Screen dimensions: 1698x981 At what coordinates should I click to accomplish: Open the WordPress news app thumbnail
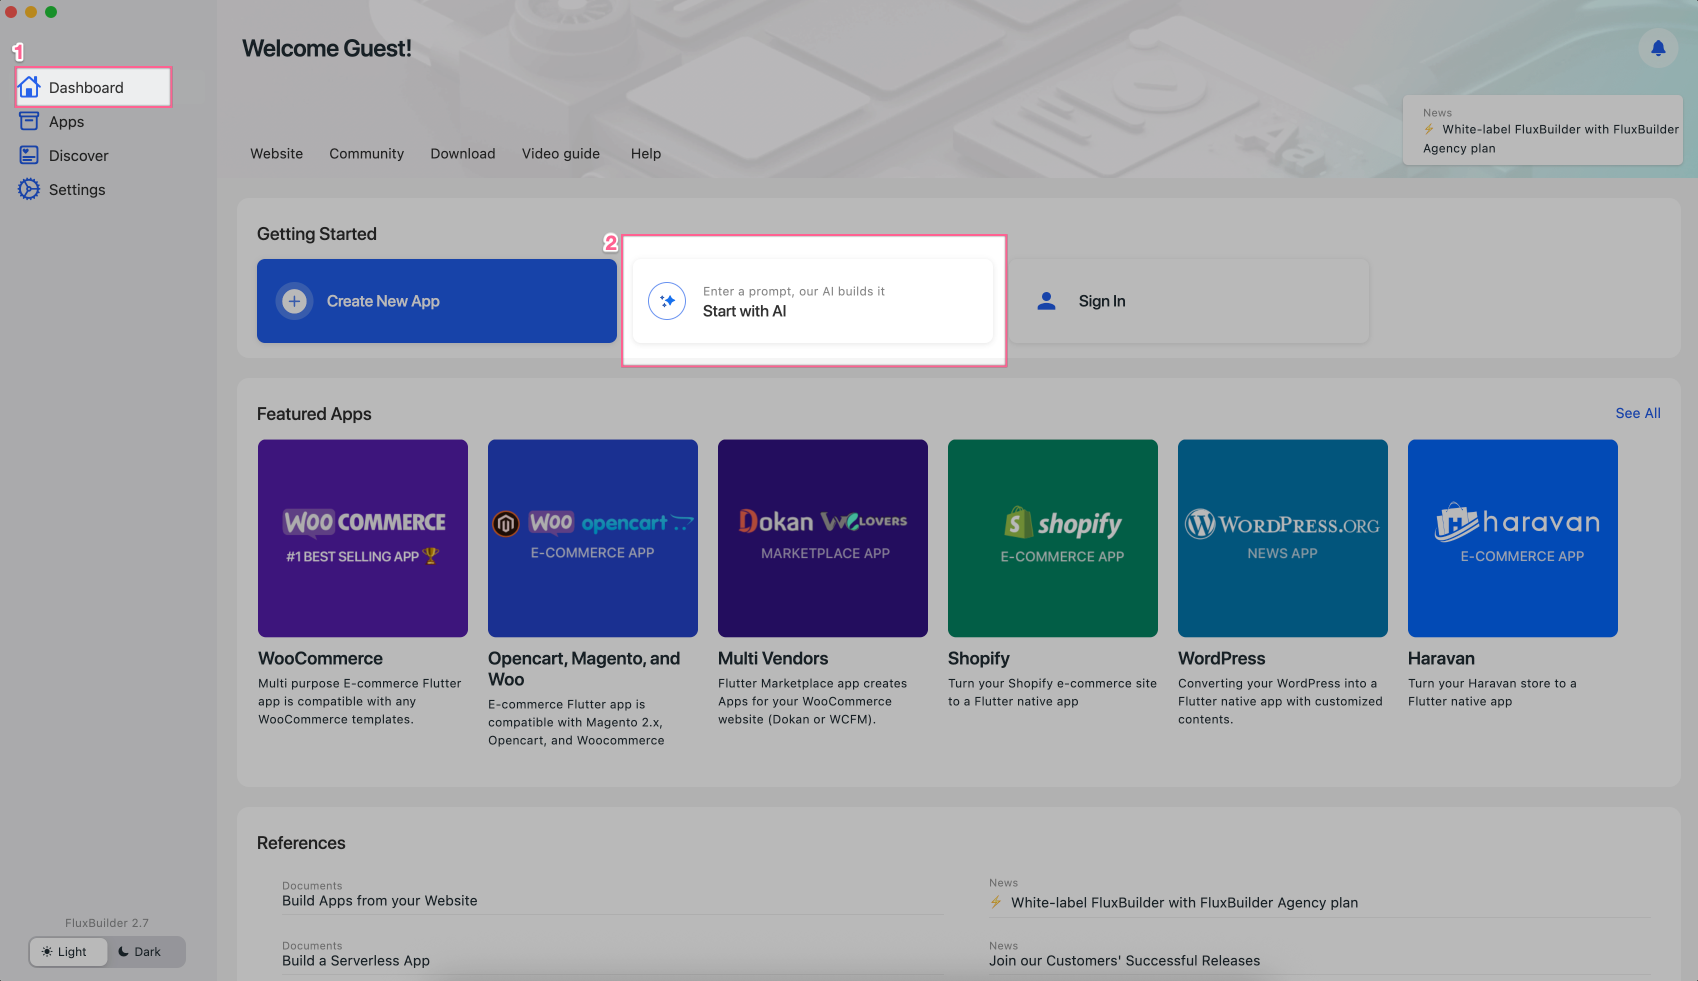click(1283, 538)
